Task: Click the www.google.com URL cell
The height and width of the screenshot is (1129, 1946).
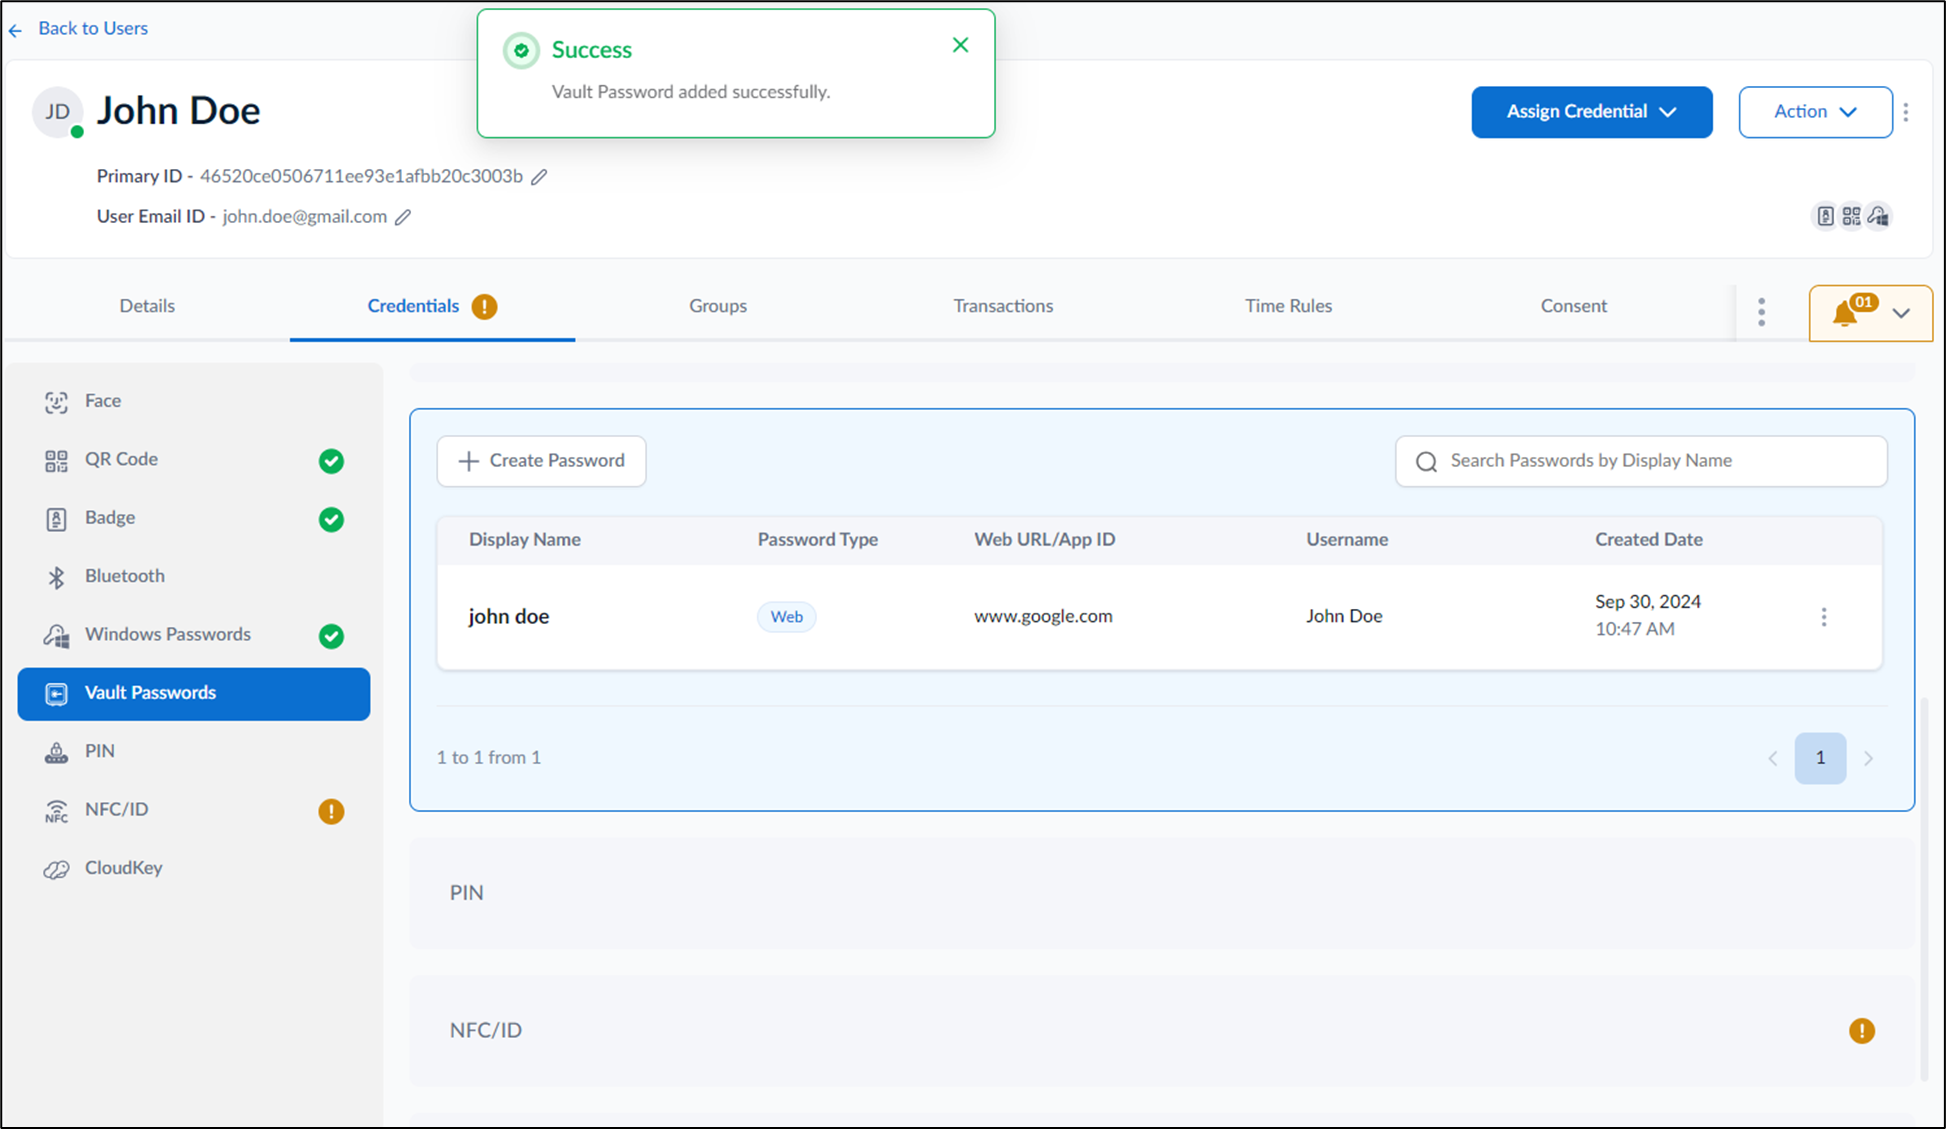Action: point(1043,616)
